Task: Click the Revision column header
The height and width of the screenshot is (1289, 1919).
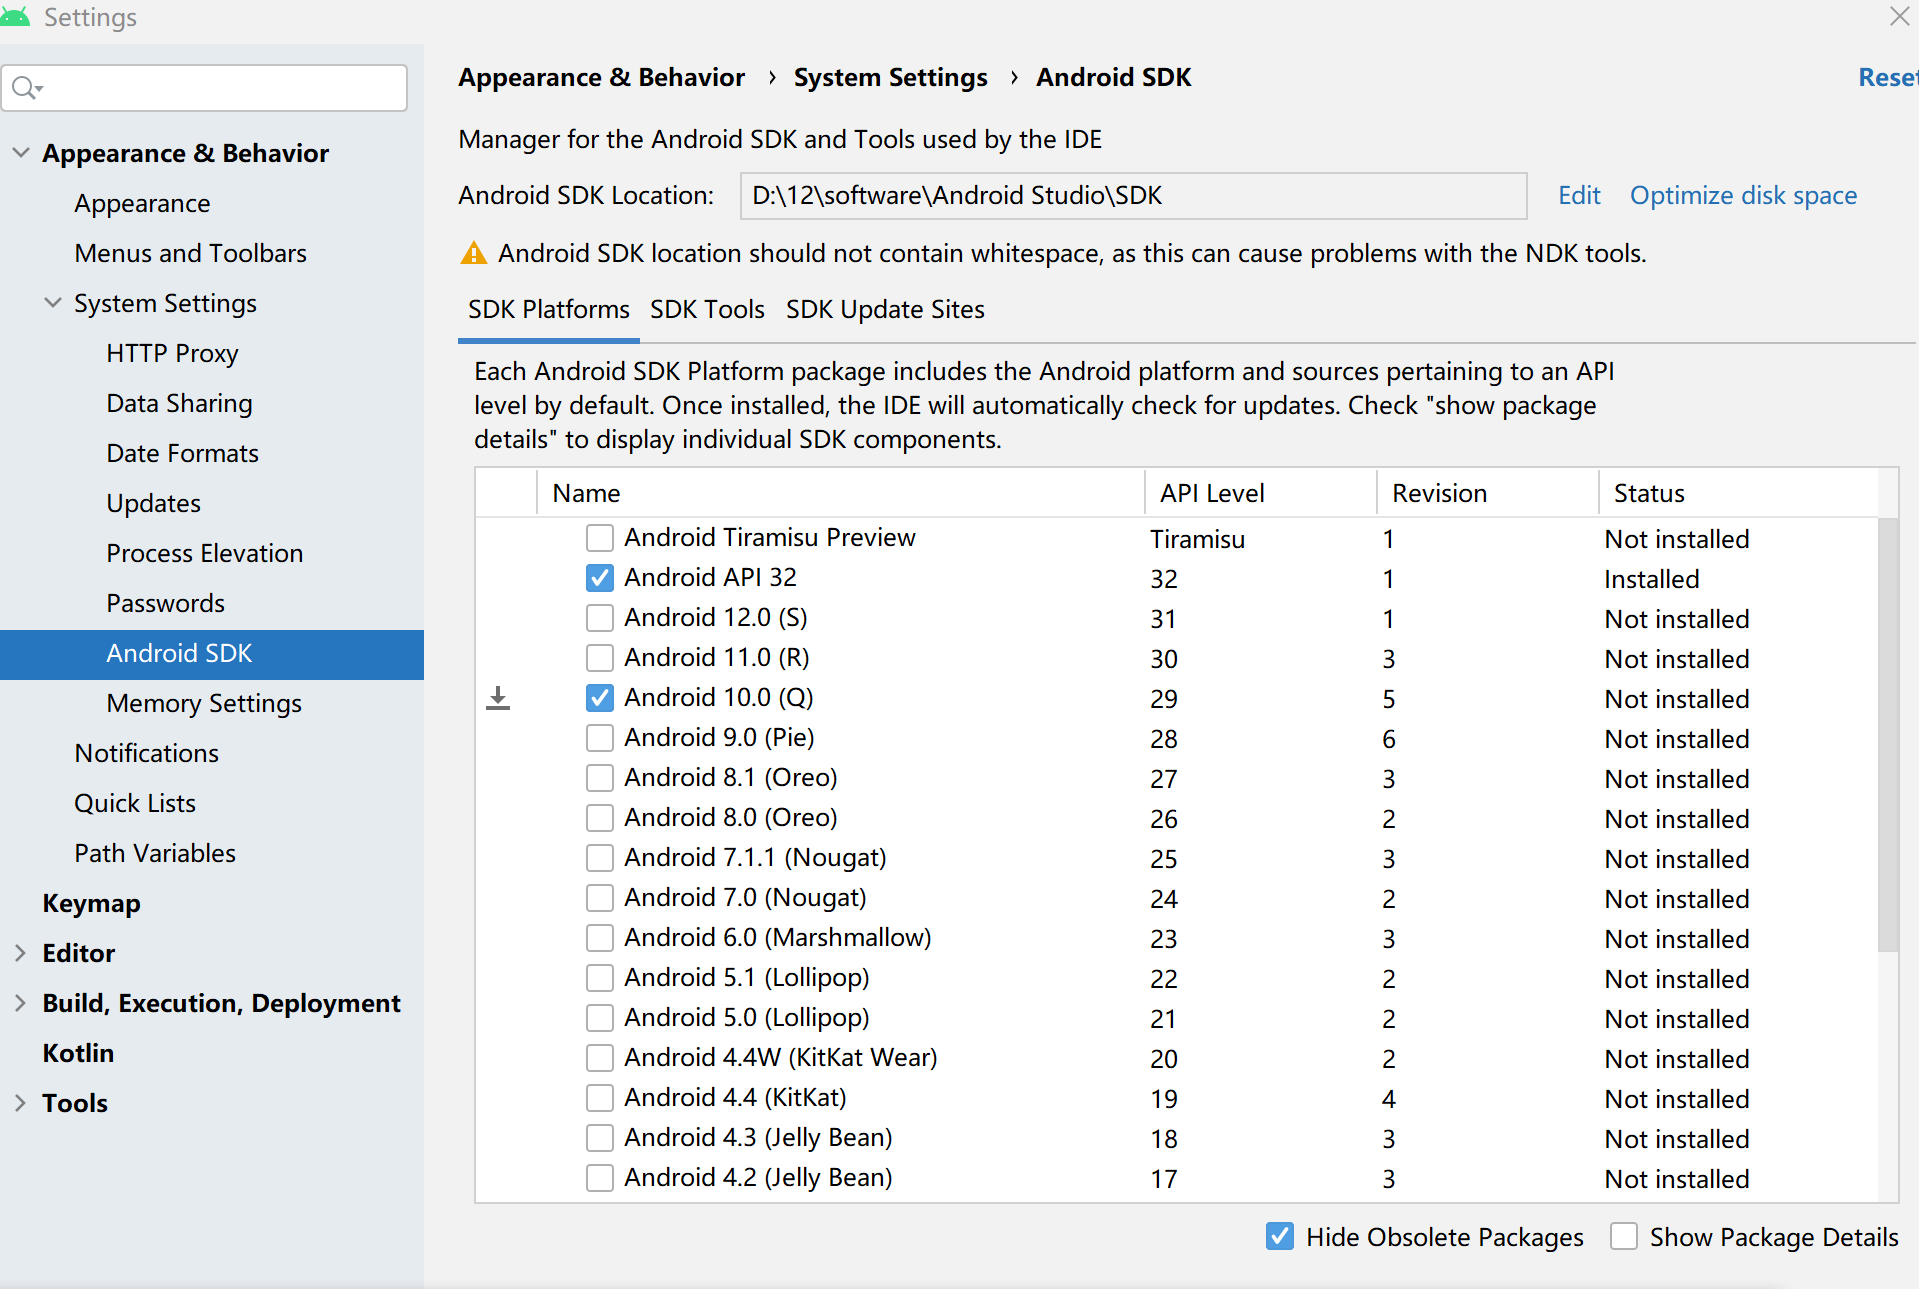Action: 1487,493
